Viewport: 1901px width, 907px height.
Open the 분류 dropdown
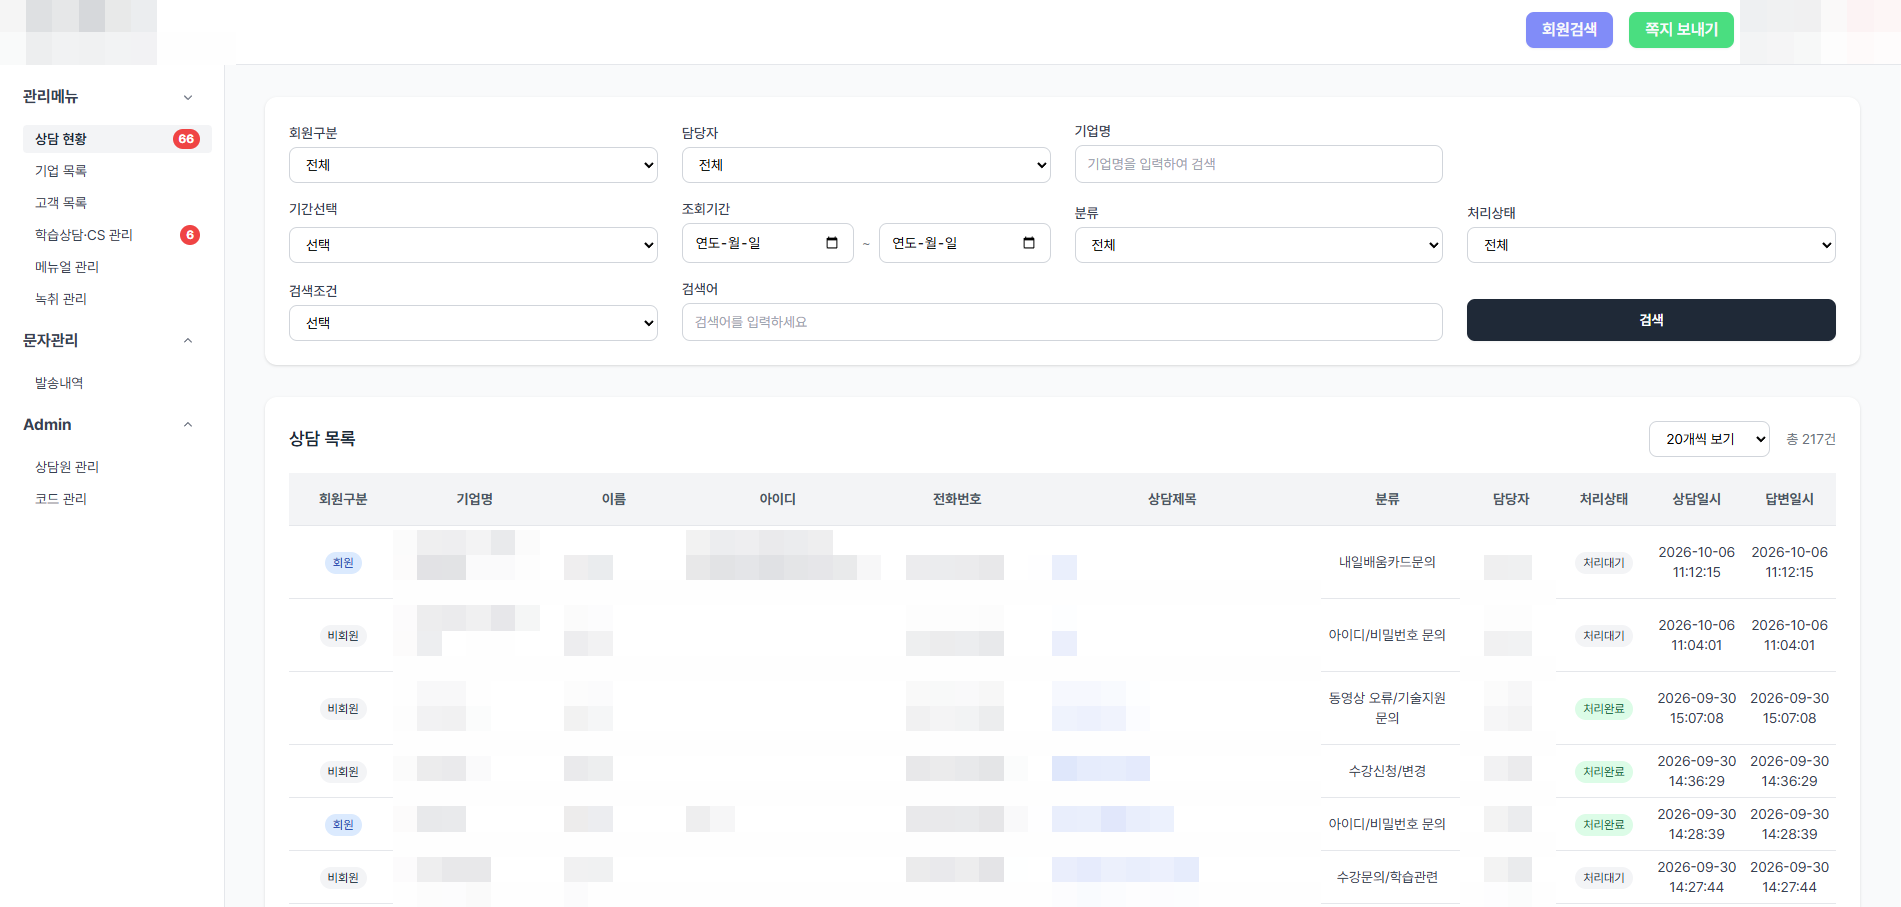point(1258,245)
